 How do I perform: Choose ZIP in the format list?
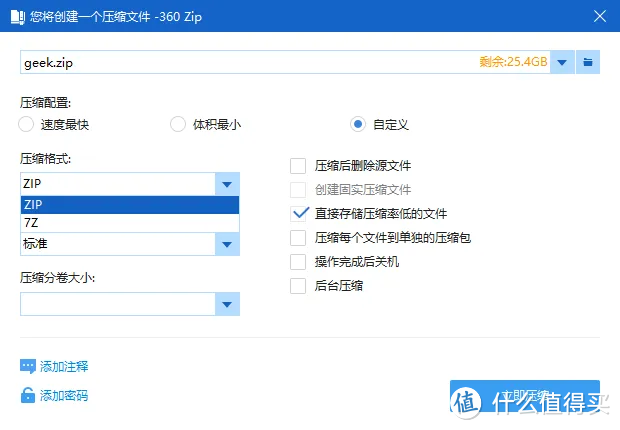[130, 205]
